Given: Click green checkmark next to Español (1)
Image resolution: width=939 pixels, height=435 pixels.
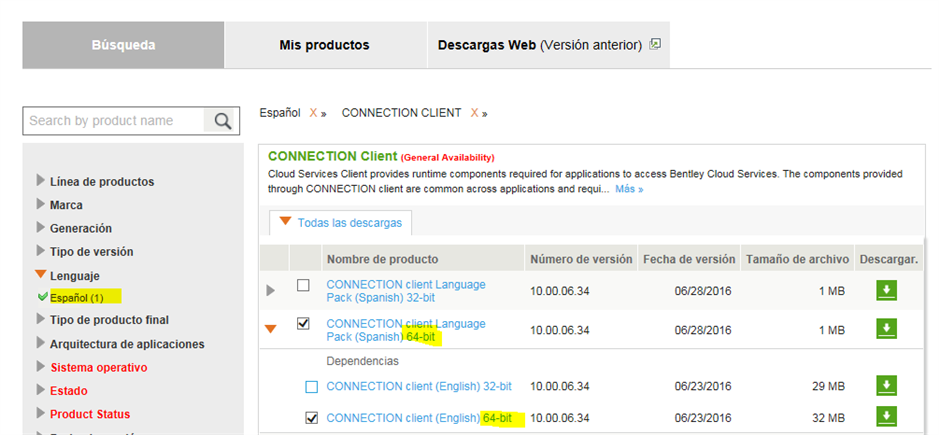Looking at the screenshot, I should point(42,297).
